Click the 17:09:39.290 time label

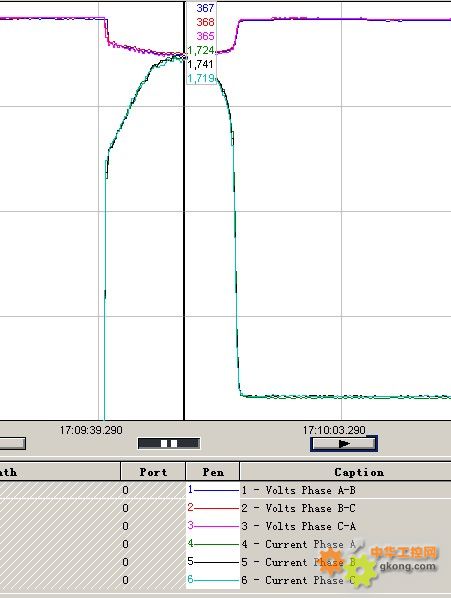[x=91, y=430]
